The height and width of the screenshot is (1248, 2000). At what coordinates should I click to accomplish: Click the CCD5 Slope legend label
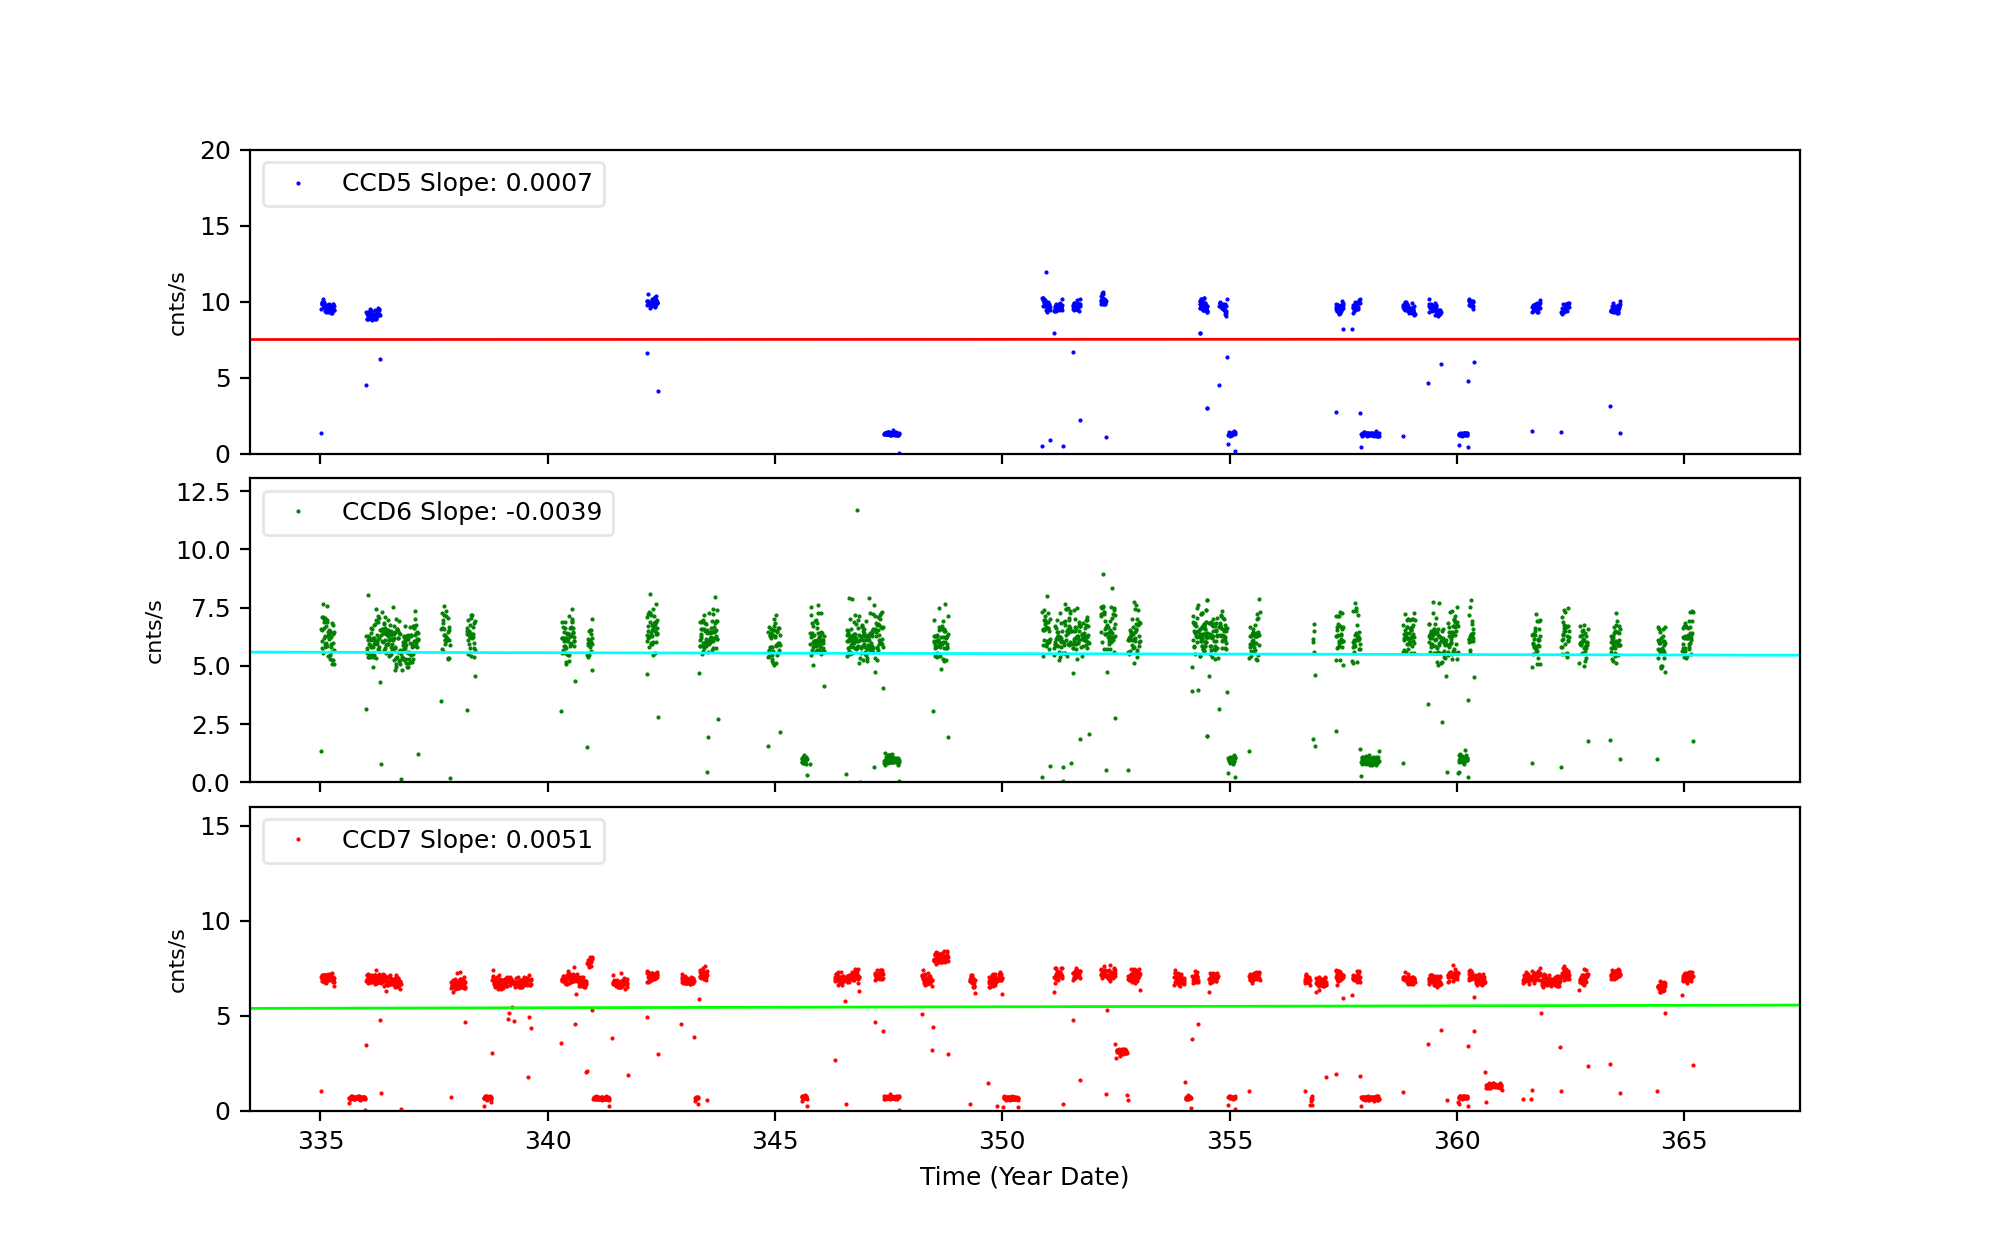tap(466, 183)
